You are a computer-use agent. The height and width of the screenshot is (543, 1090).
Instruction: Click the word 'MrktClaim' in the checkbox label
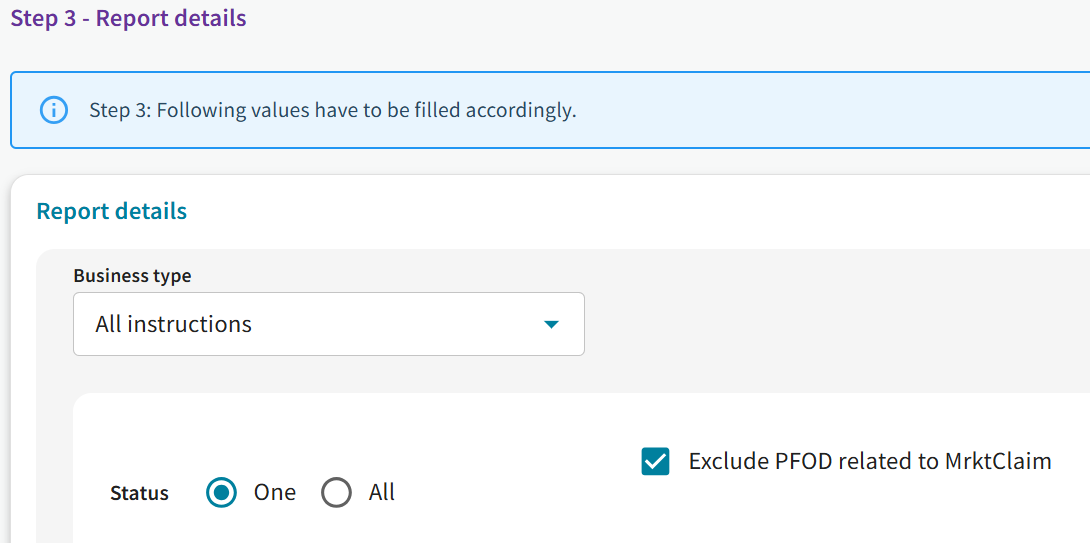click(x=998, y=461)
